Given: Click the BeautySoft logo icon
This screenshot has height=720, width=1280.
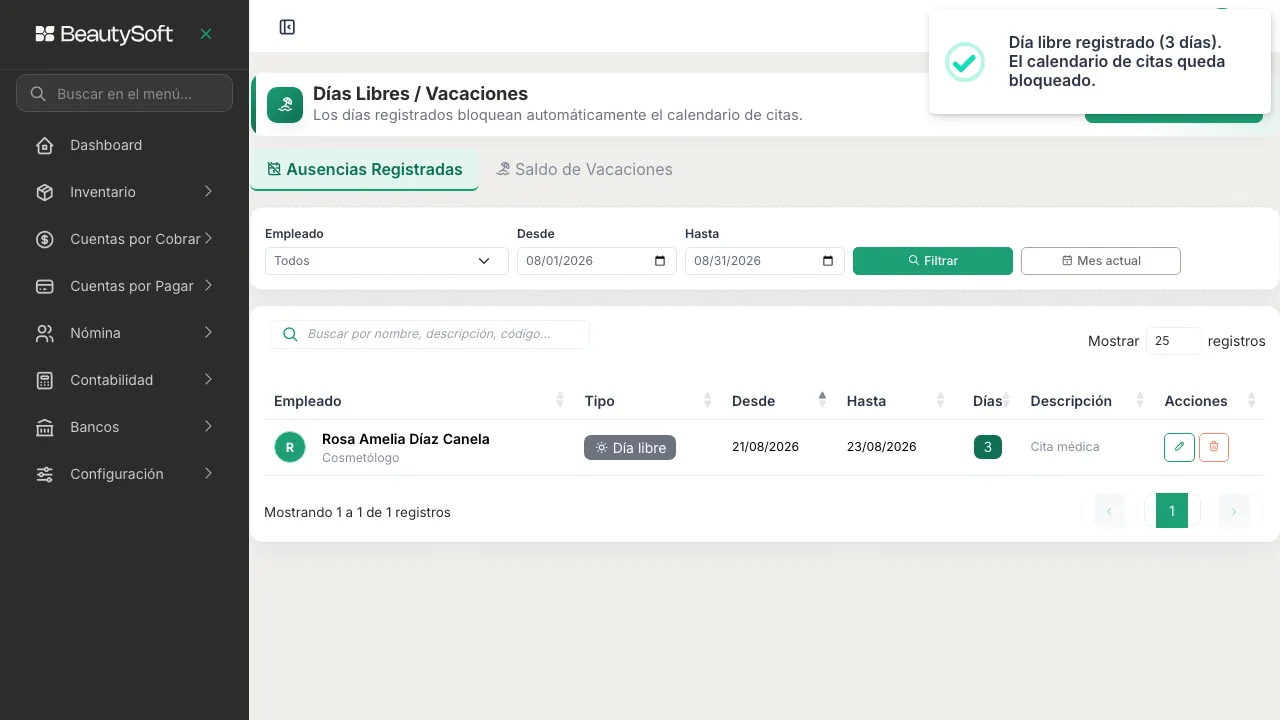Looking at the screenshot, I should (x=45, y=34).
